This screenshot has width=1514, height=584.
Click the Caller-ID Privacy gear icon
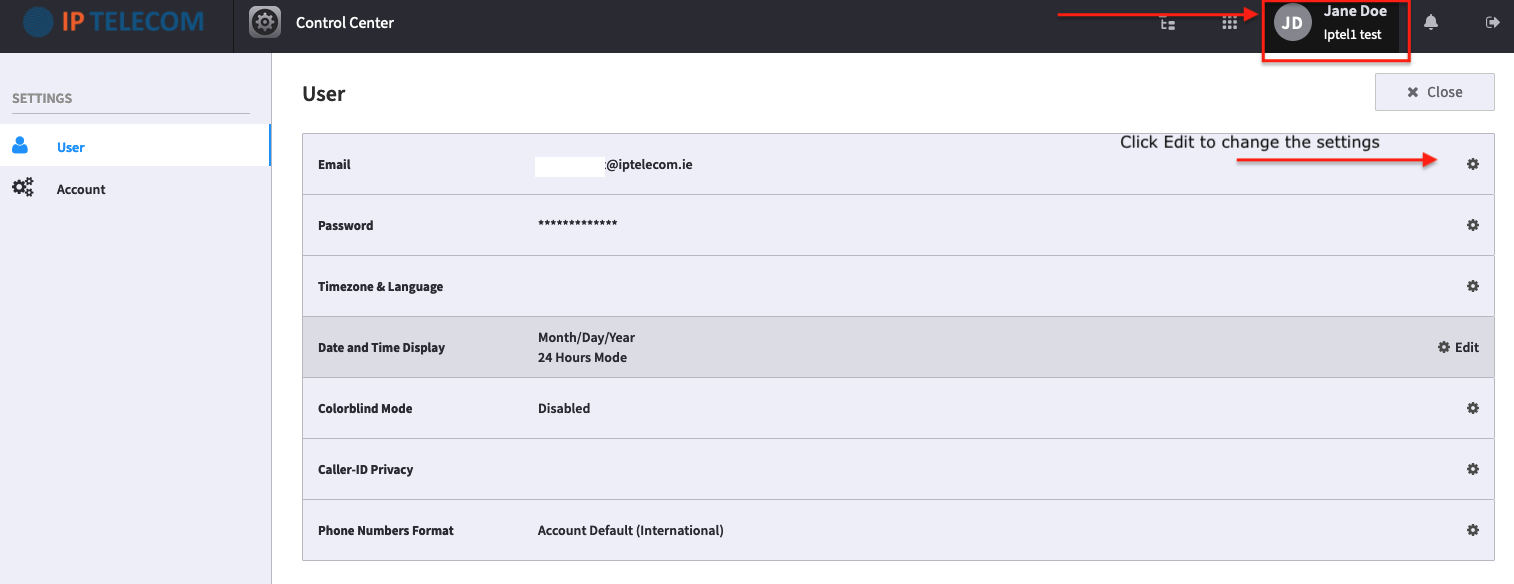[x=1472, y=469]
